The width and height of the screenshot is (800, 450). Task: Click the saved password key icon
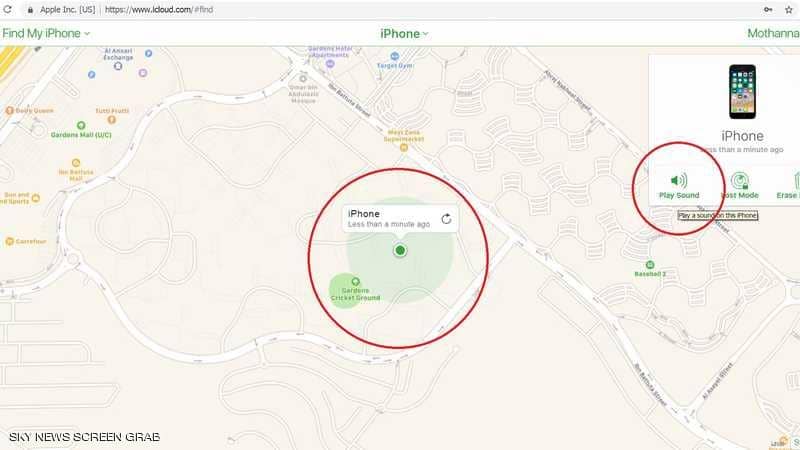(x=768, y=9)
